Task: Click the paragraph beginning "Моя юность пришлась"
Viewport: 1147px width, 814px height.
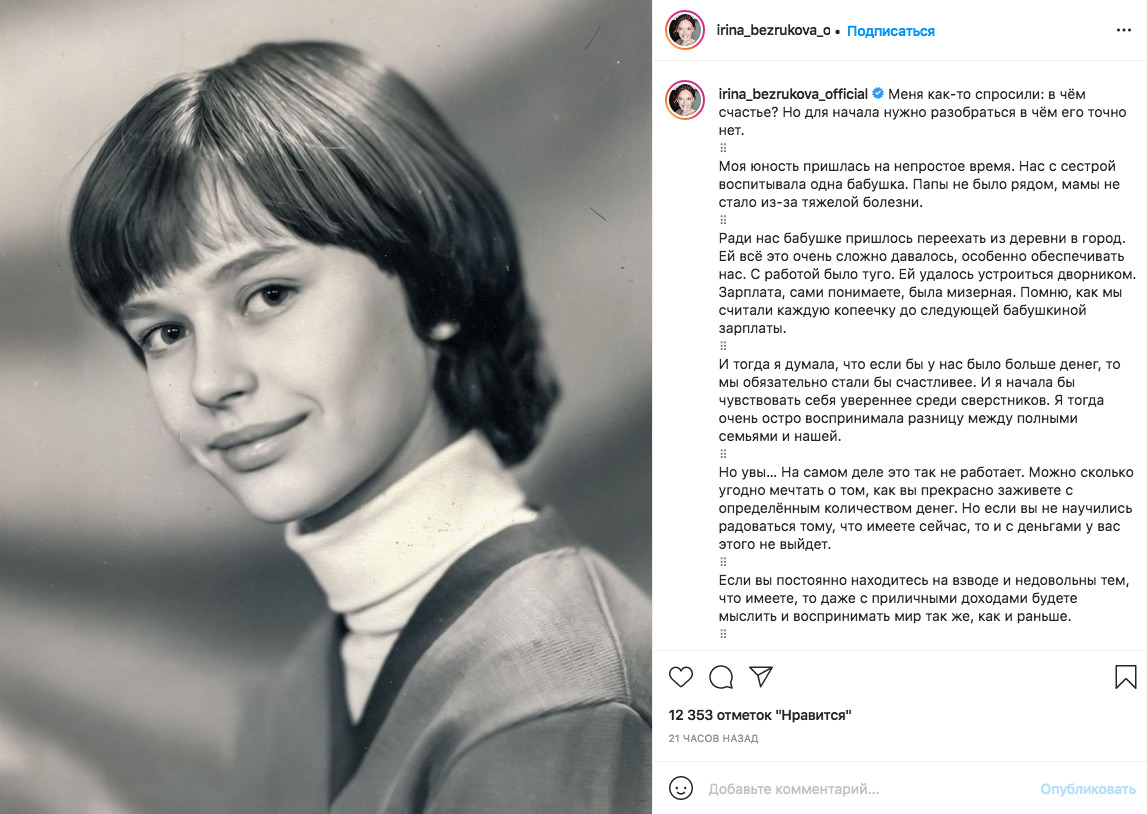Action: click(x=918, y=184)
